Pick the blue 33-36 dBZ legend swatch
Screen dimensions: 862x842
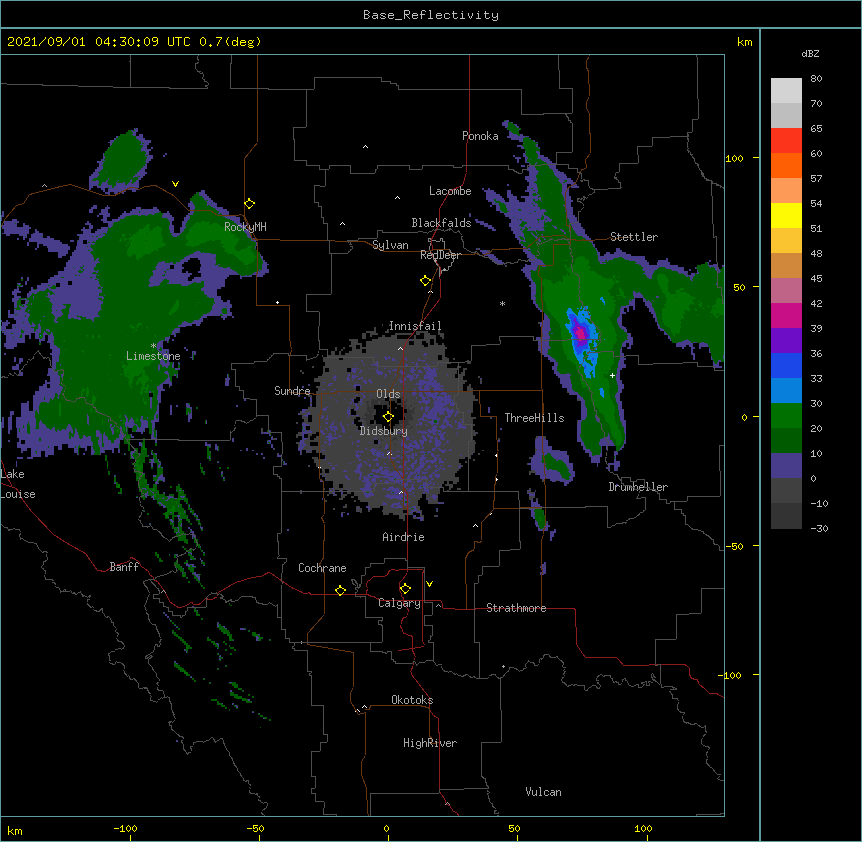point(786,365)
